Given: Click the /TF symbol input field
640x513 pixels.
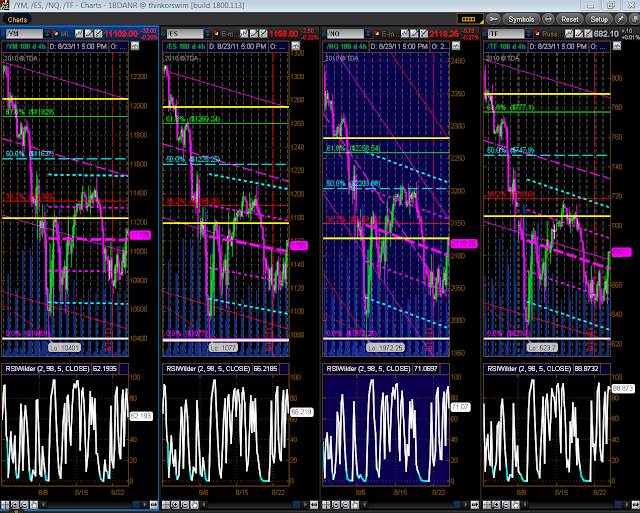Looking at the screenshot, I should click(506, 33).
